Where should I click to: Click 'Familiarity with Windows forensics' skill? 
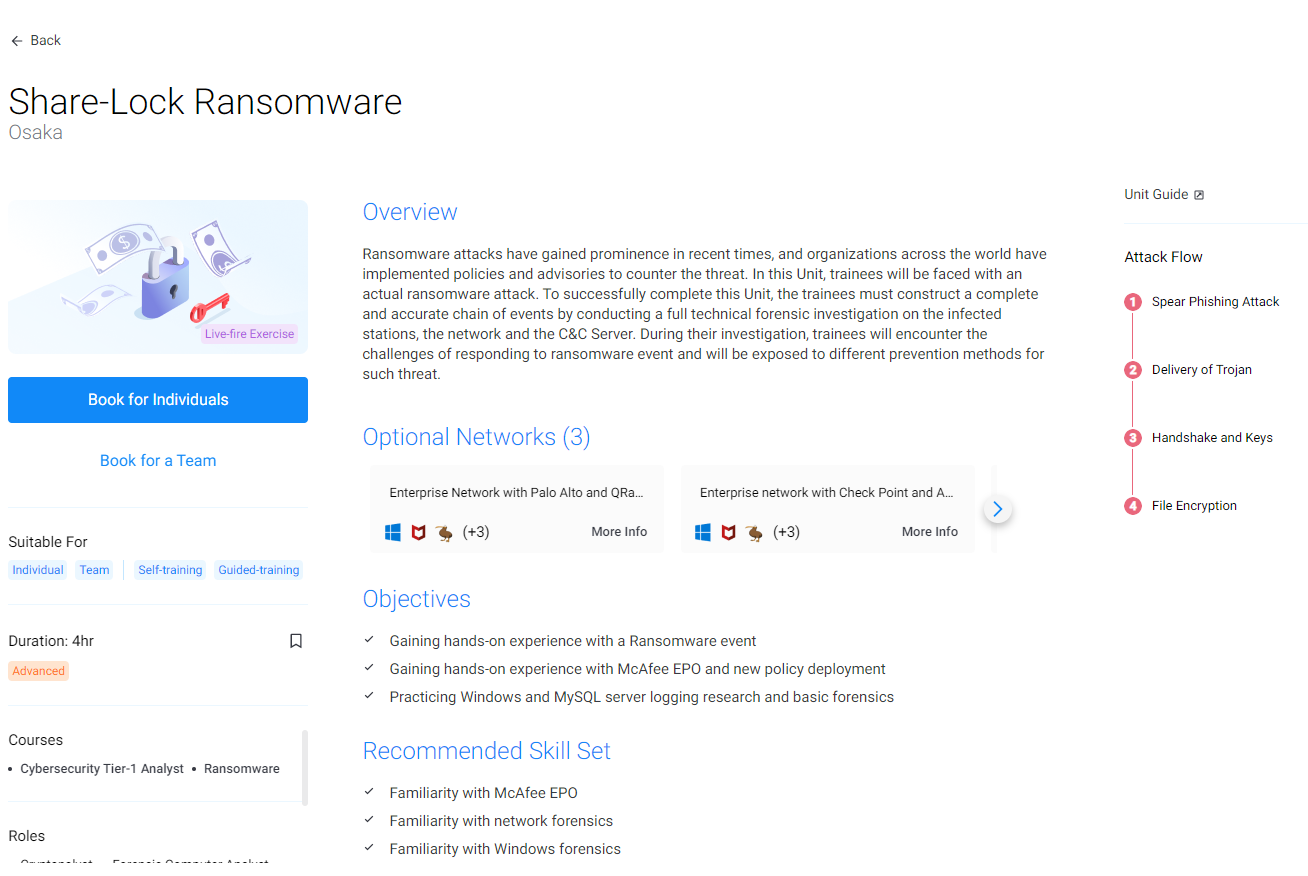tap(505, 849)
